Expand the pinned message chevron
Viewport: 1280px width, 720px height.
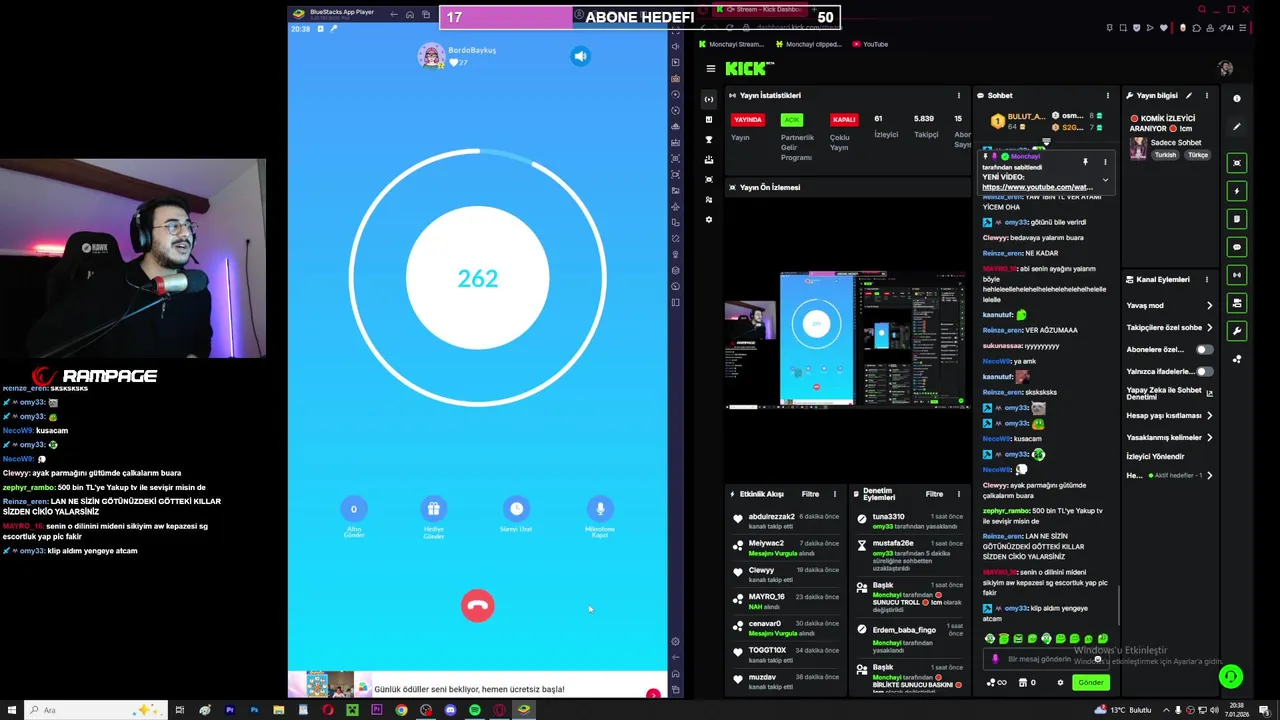1105,180
